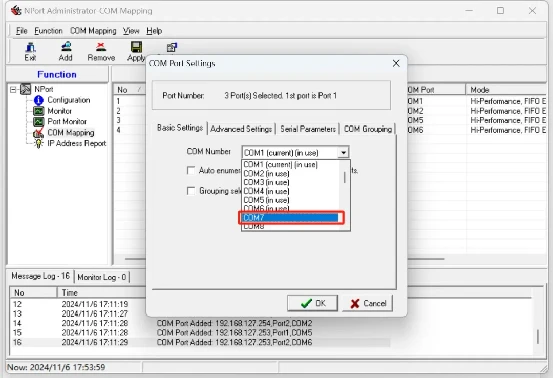Select COM Mapping in the Function tree

tap(71, 132)
